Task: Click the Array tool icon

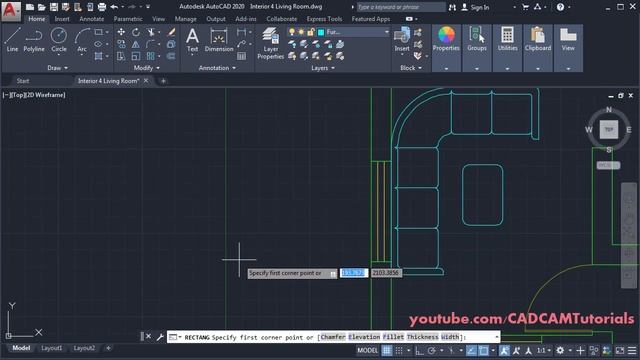Action: (x=151, y=56)
